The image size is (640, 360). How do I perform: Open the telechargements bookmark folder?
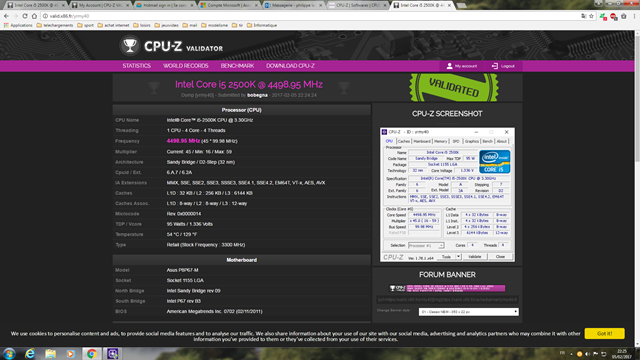point(55,25)
